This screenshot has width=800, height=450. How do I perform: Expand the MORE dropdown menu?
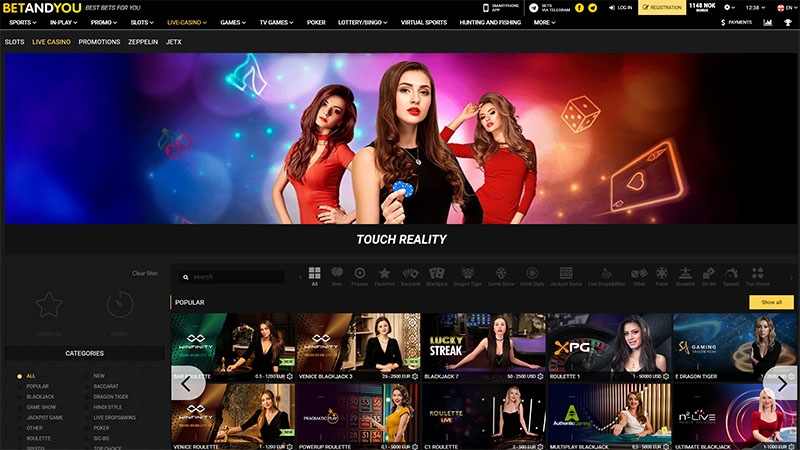pyautogui.click(x=544, y=22)
